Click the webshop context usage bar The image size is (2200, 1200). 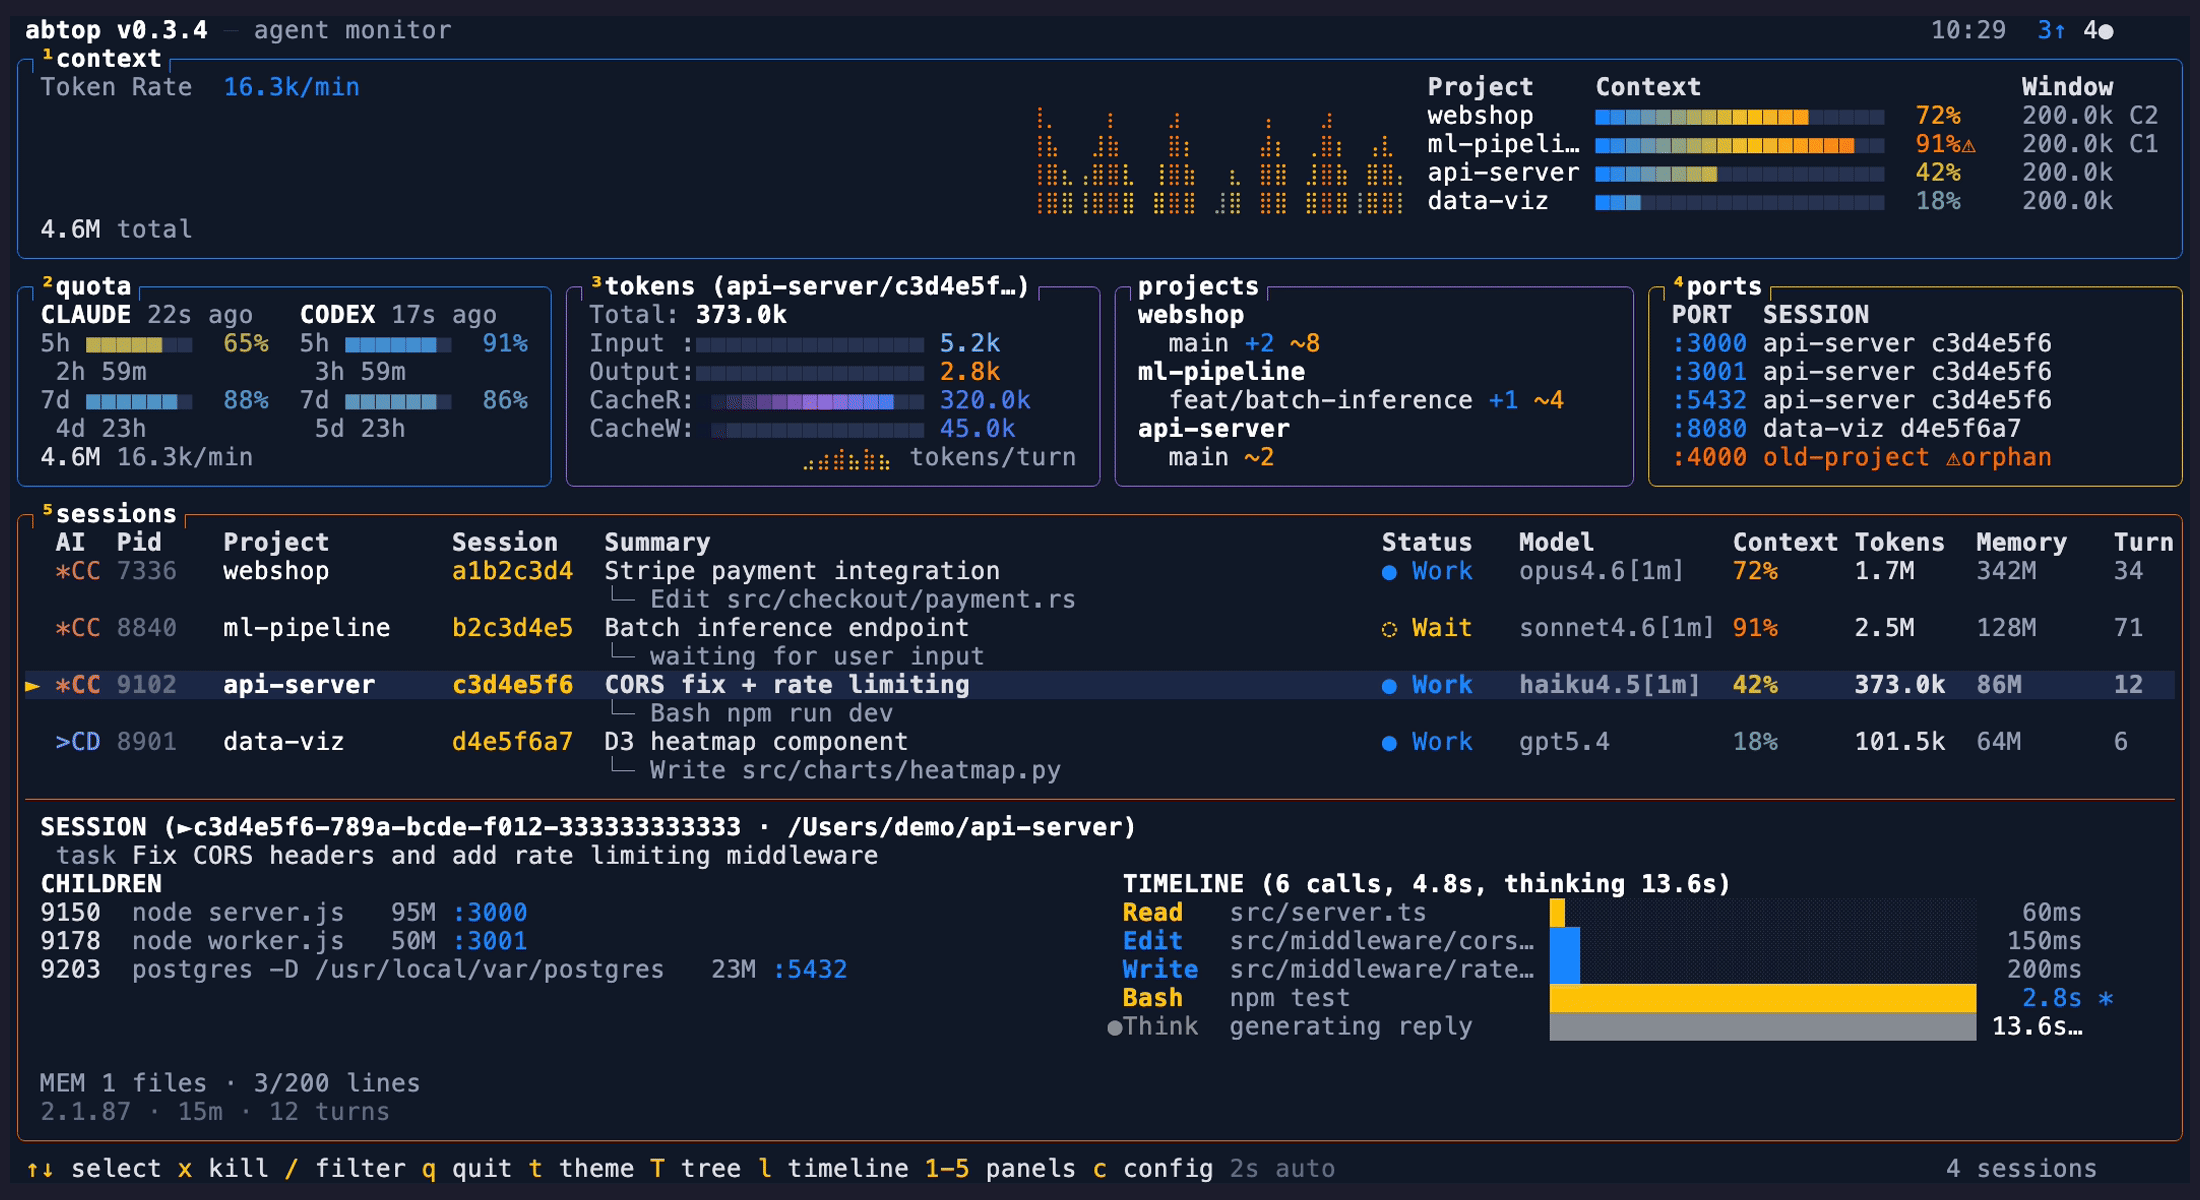1739,117
